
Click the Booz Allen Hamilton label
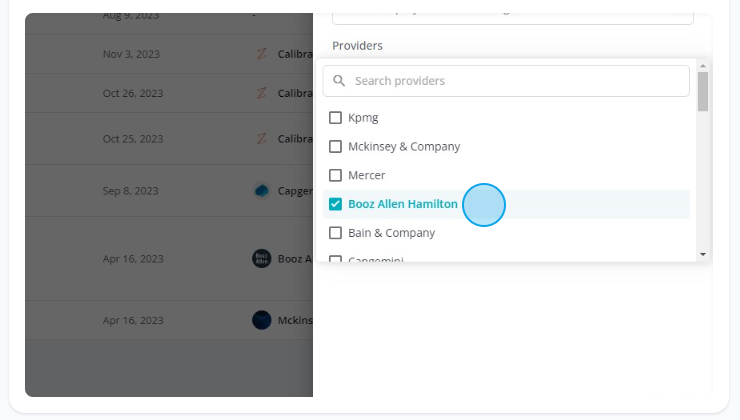tap(403, 204)
